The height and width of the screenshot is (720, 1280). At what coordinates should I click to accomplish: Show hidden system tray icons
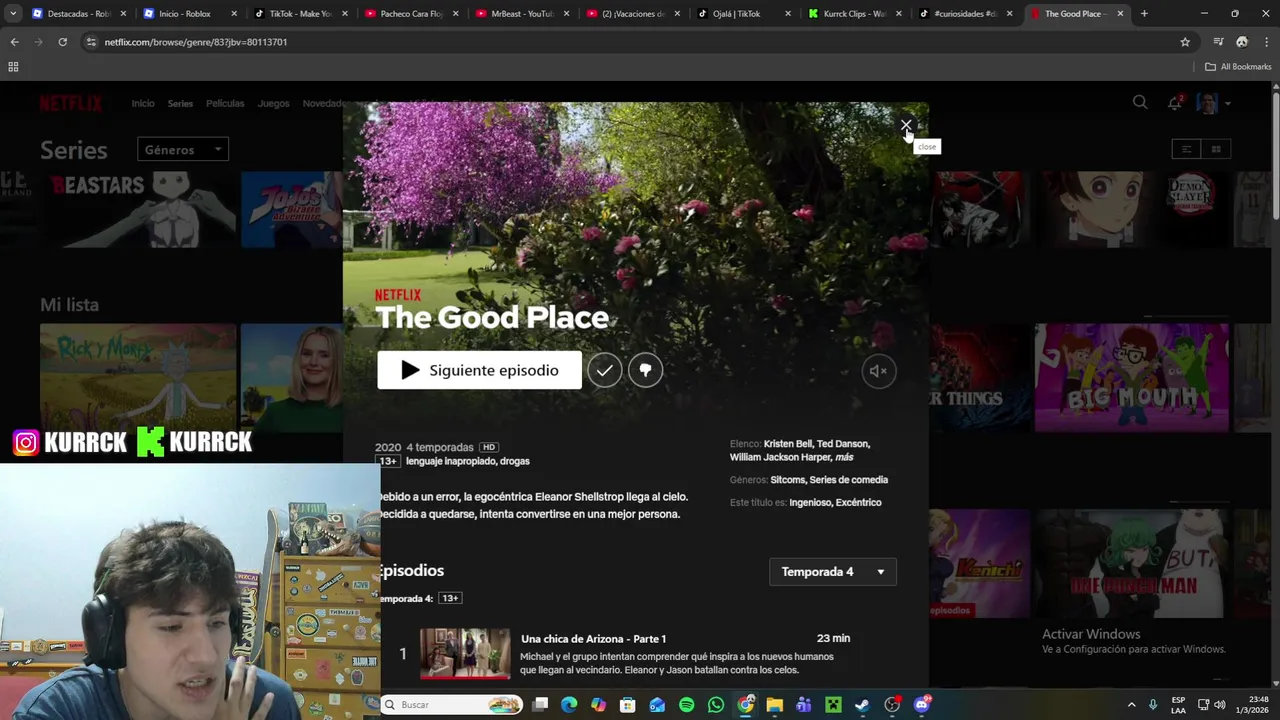[1131, 705]
